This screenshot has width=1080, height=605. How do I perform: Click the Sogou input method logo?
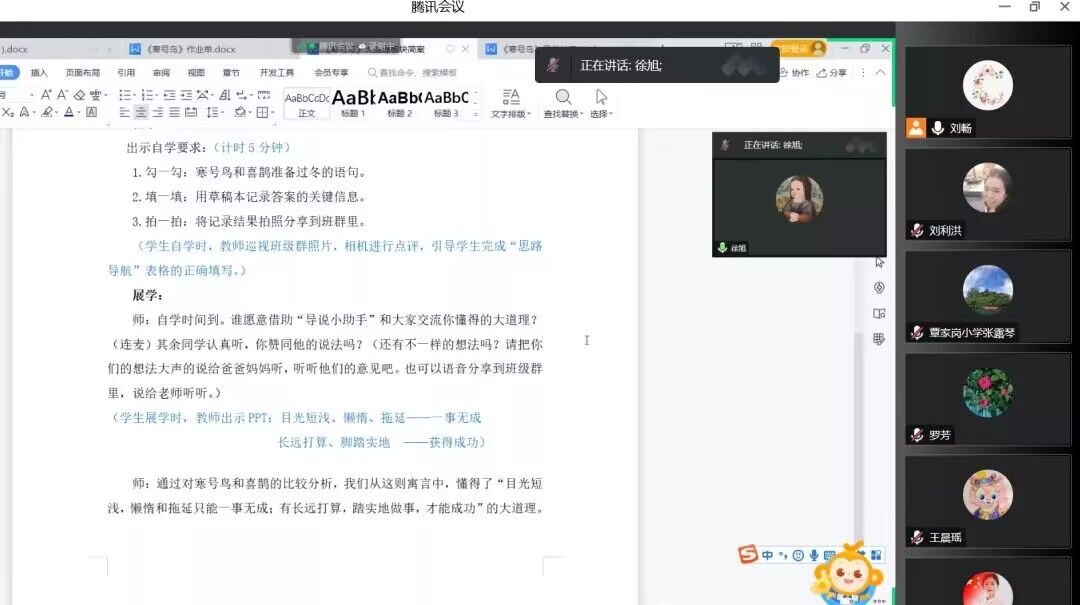(748, 554)
